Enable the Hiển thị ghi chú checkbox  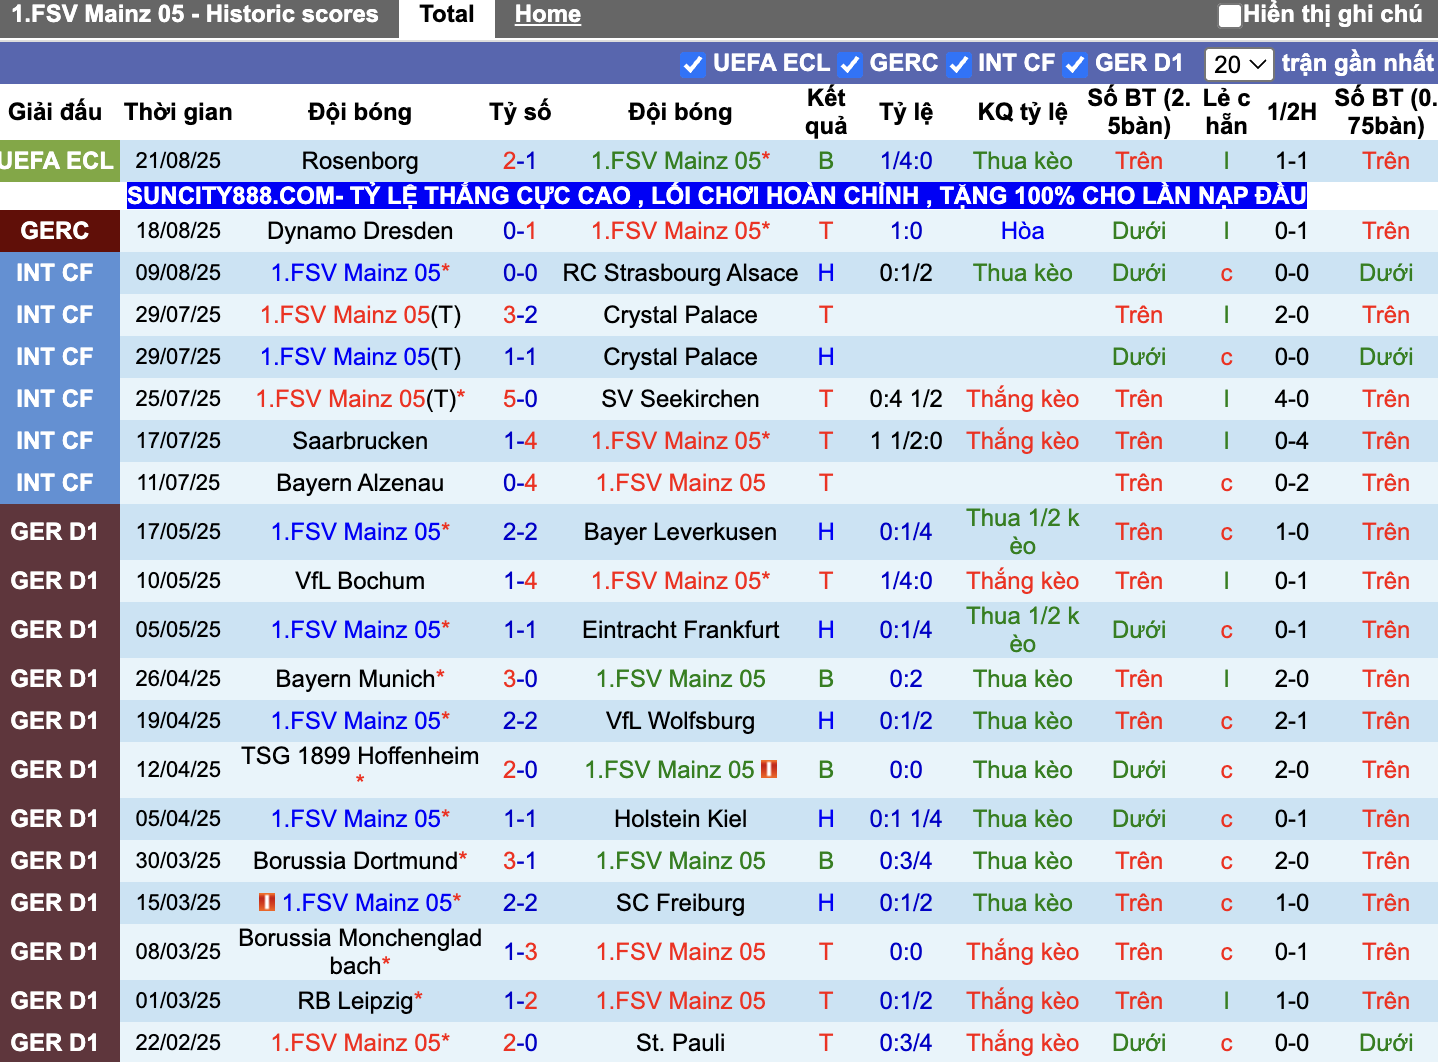pyautogui.click(x=1230, y=15)
